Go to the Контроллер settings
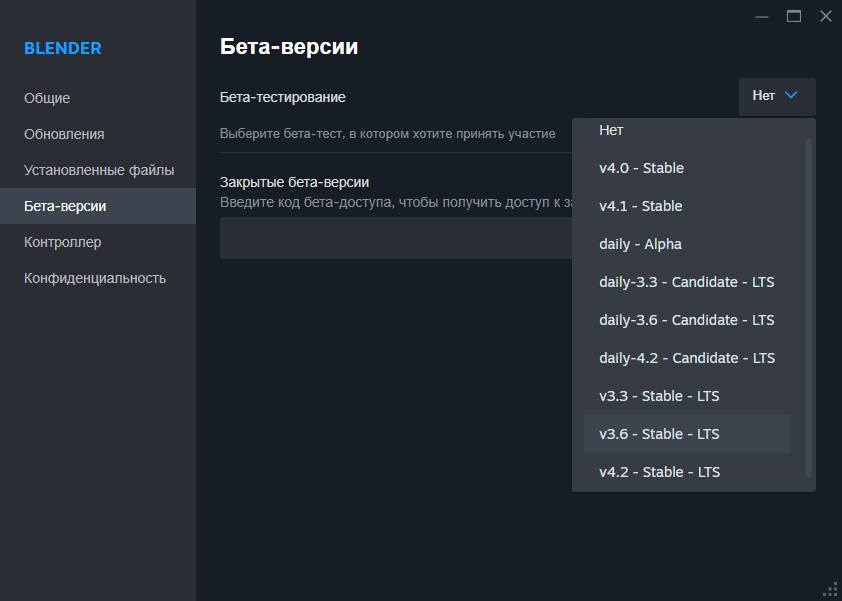Viewport: 842px width, 601px height. point(63,242)
